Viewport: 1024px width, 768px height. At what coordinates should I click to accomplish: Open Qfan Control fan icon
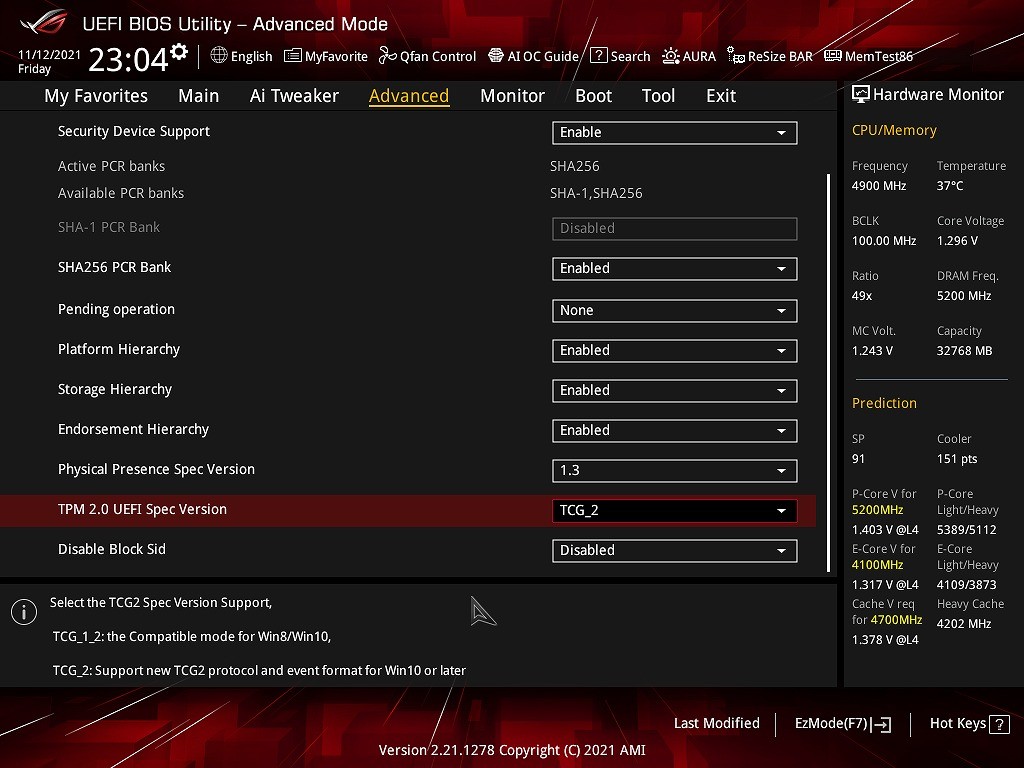tap(388, 56)
